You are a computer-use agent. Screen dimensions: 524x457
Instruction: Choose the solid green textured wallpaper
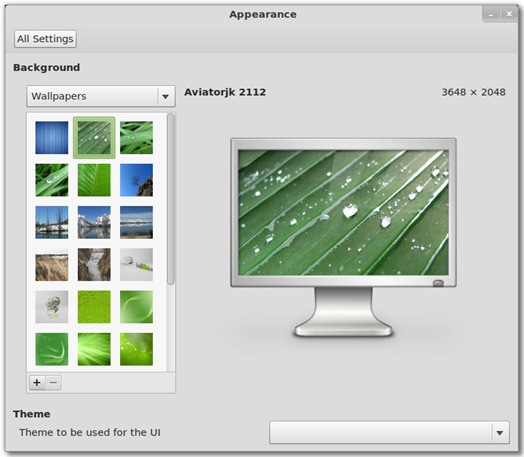(x=94, y=307)
